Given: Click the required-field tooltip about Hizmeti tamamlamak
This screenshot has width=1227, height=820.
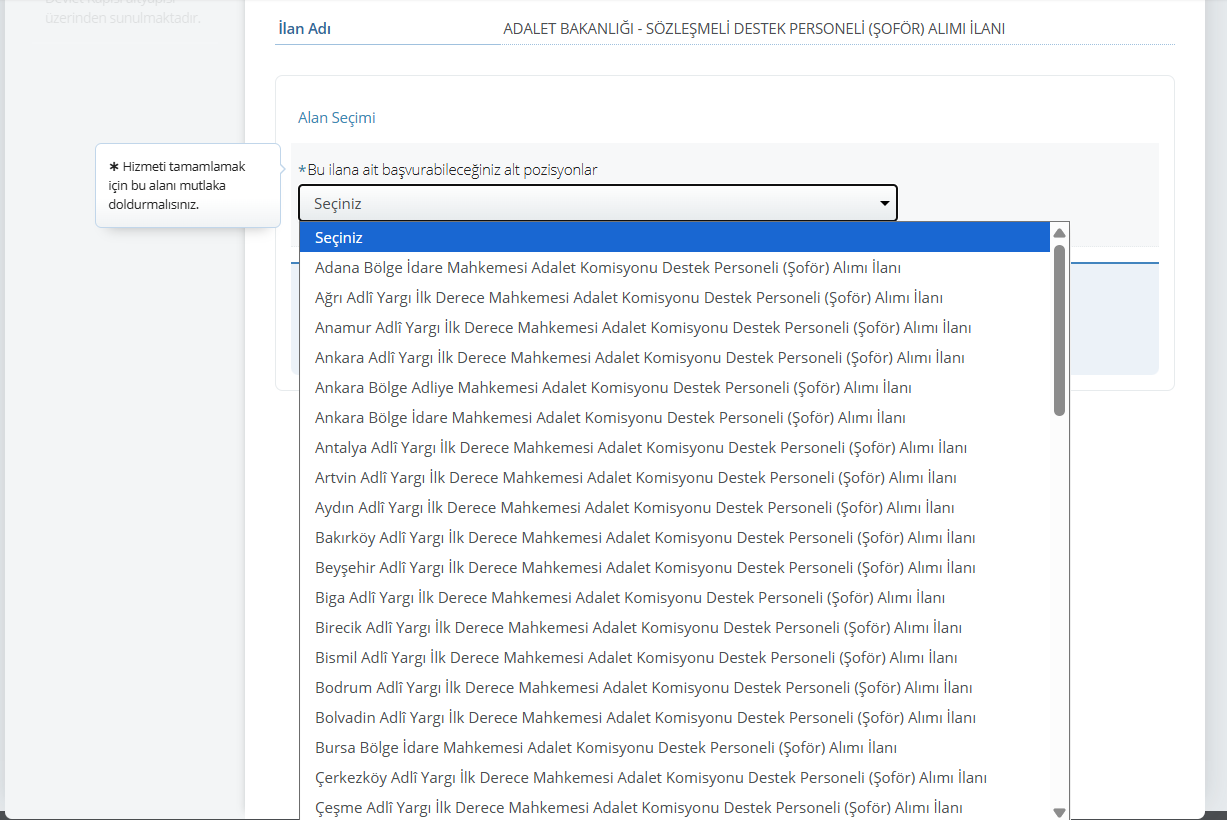Looking at the screenshot, I should pos(188,185).
